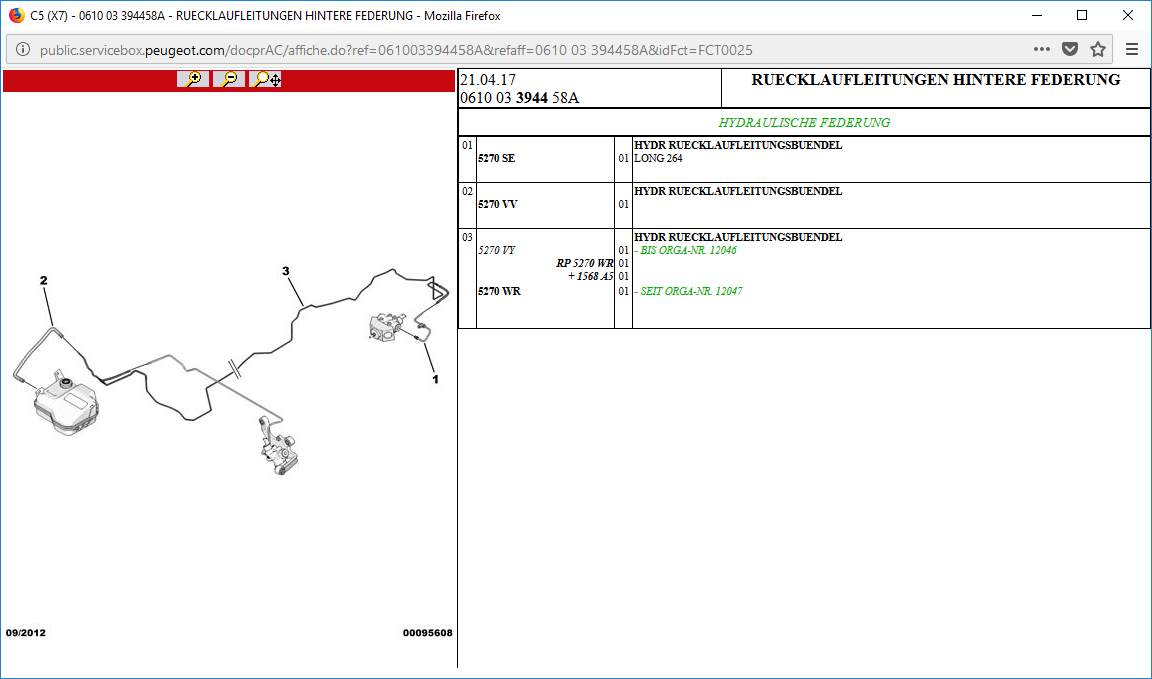Click the italic part number 5270 VY
1152x679 pixels.
(497, 251)
